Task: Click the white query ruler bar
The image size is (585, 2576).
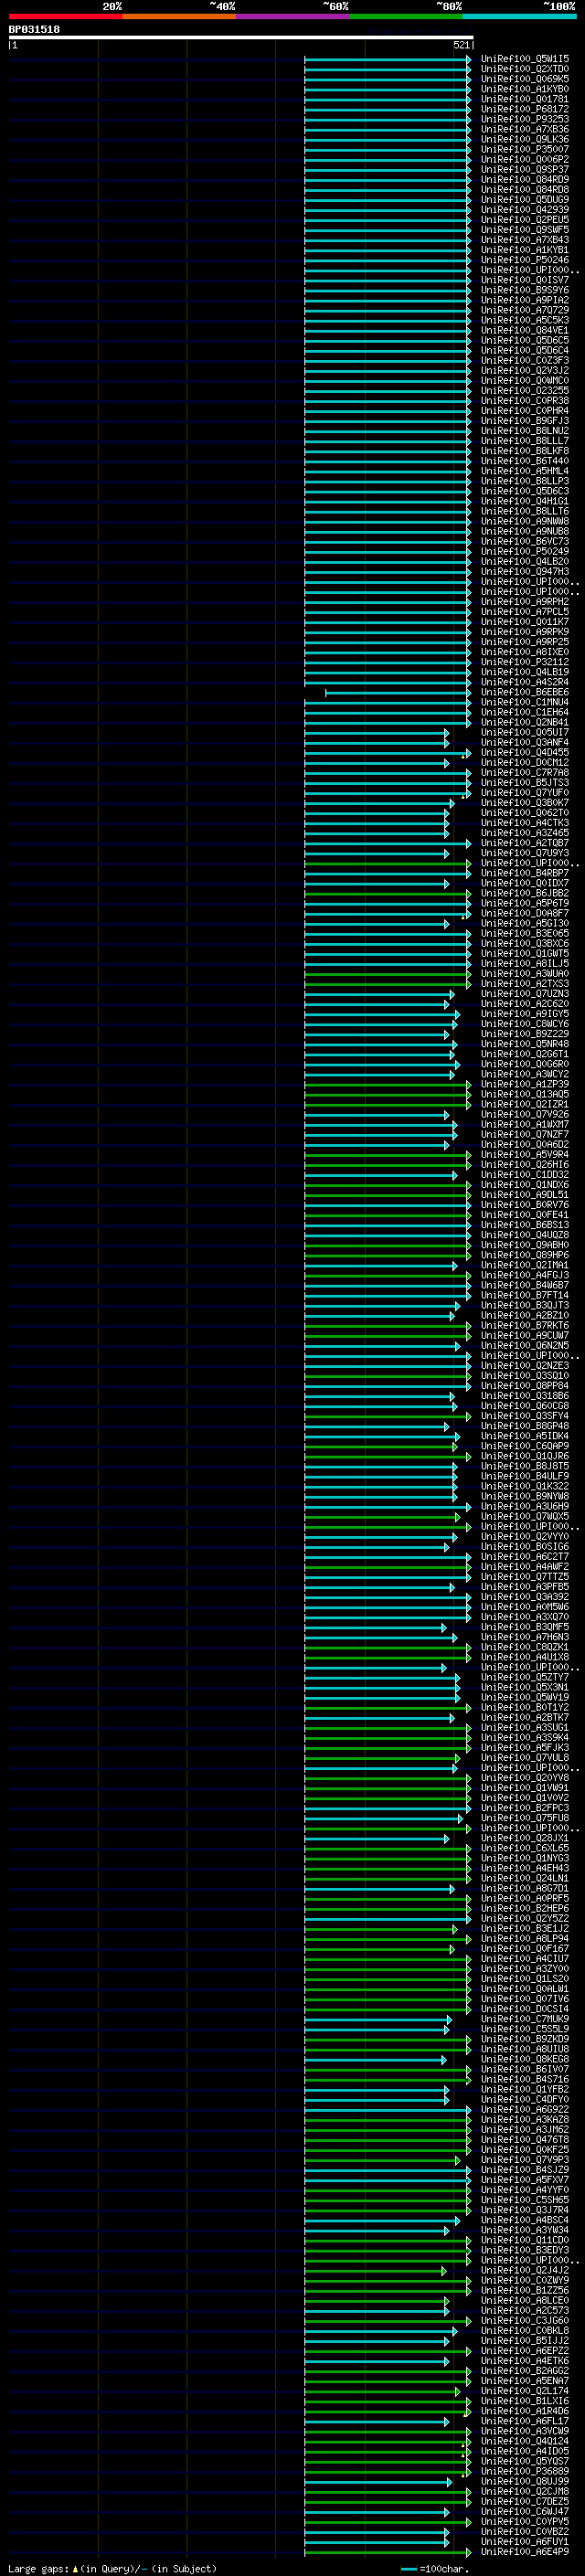Action: [x=241, y=37]
